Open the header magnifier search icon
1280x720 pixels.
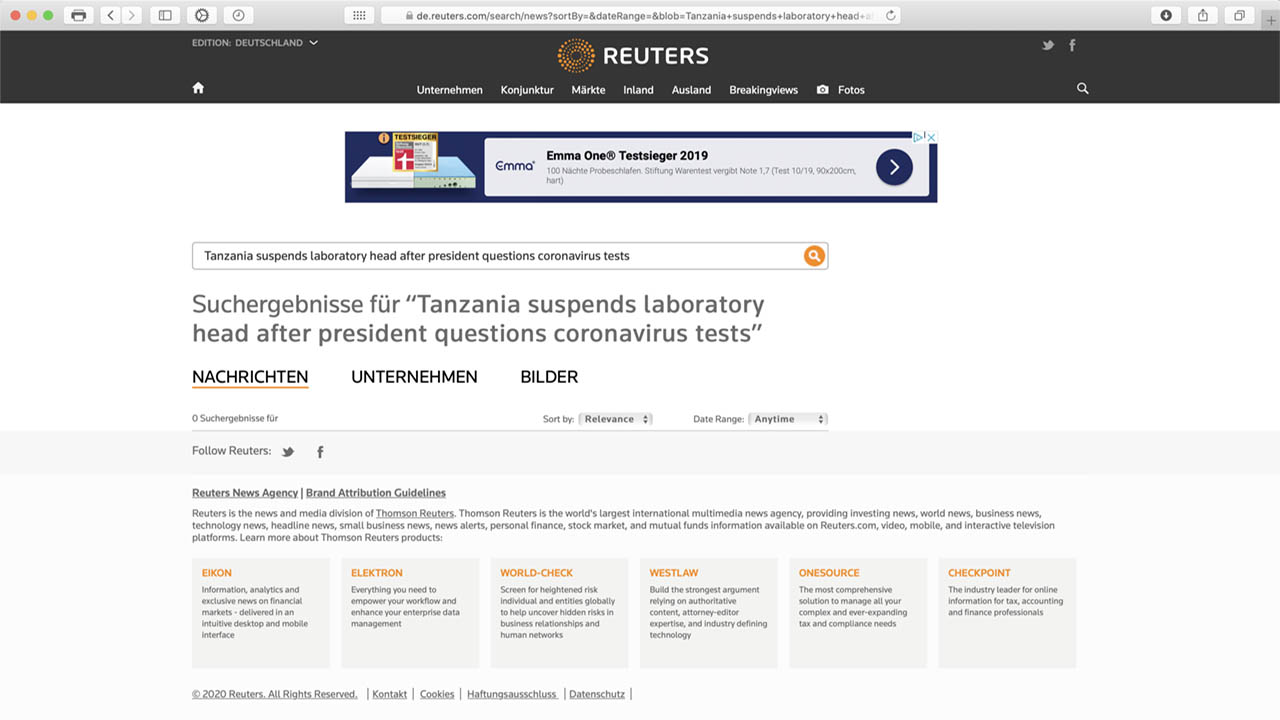coord(1082,89)
